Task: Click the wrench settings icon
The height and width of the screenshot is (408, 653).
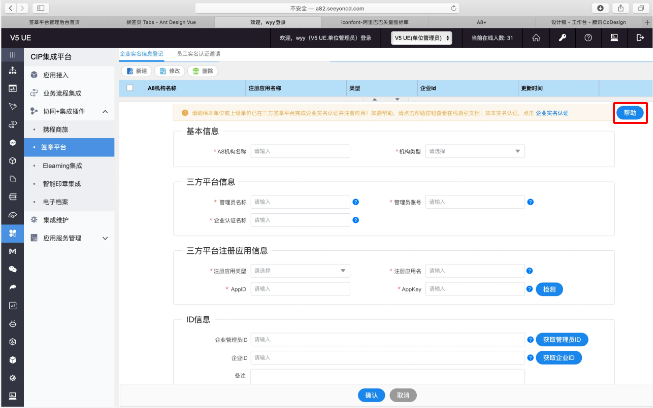Action: pos(562,37)
